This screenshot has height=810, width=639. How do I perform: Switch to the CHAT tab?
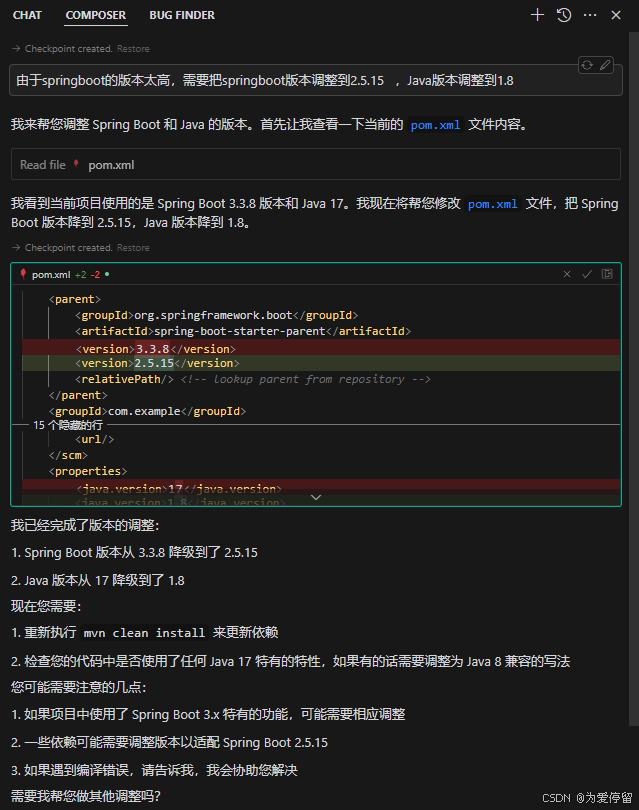[x=27, y=15]
